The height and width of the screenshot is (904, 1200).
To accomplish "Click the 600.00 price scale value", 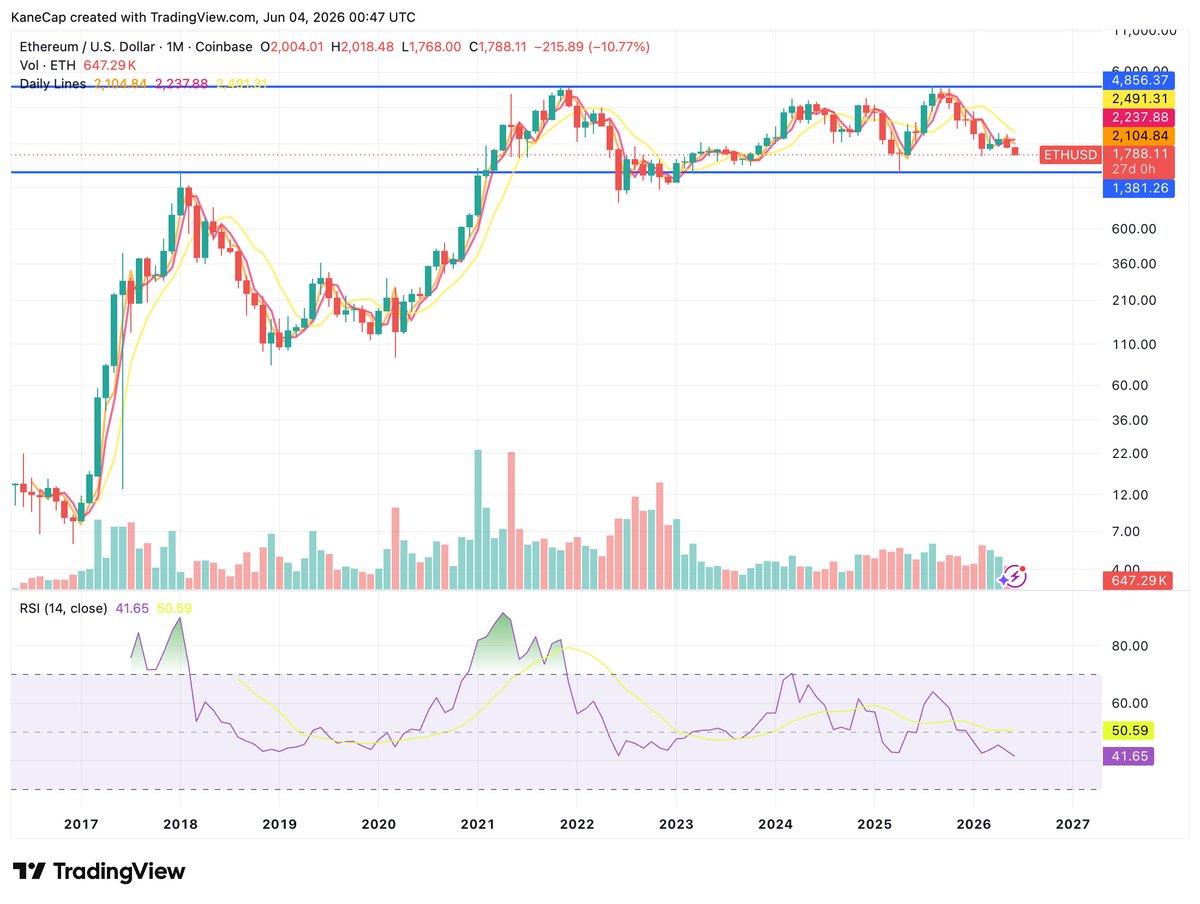I will pyautogui.click(x=1135, y=229).
